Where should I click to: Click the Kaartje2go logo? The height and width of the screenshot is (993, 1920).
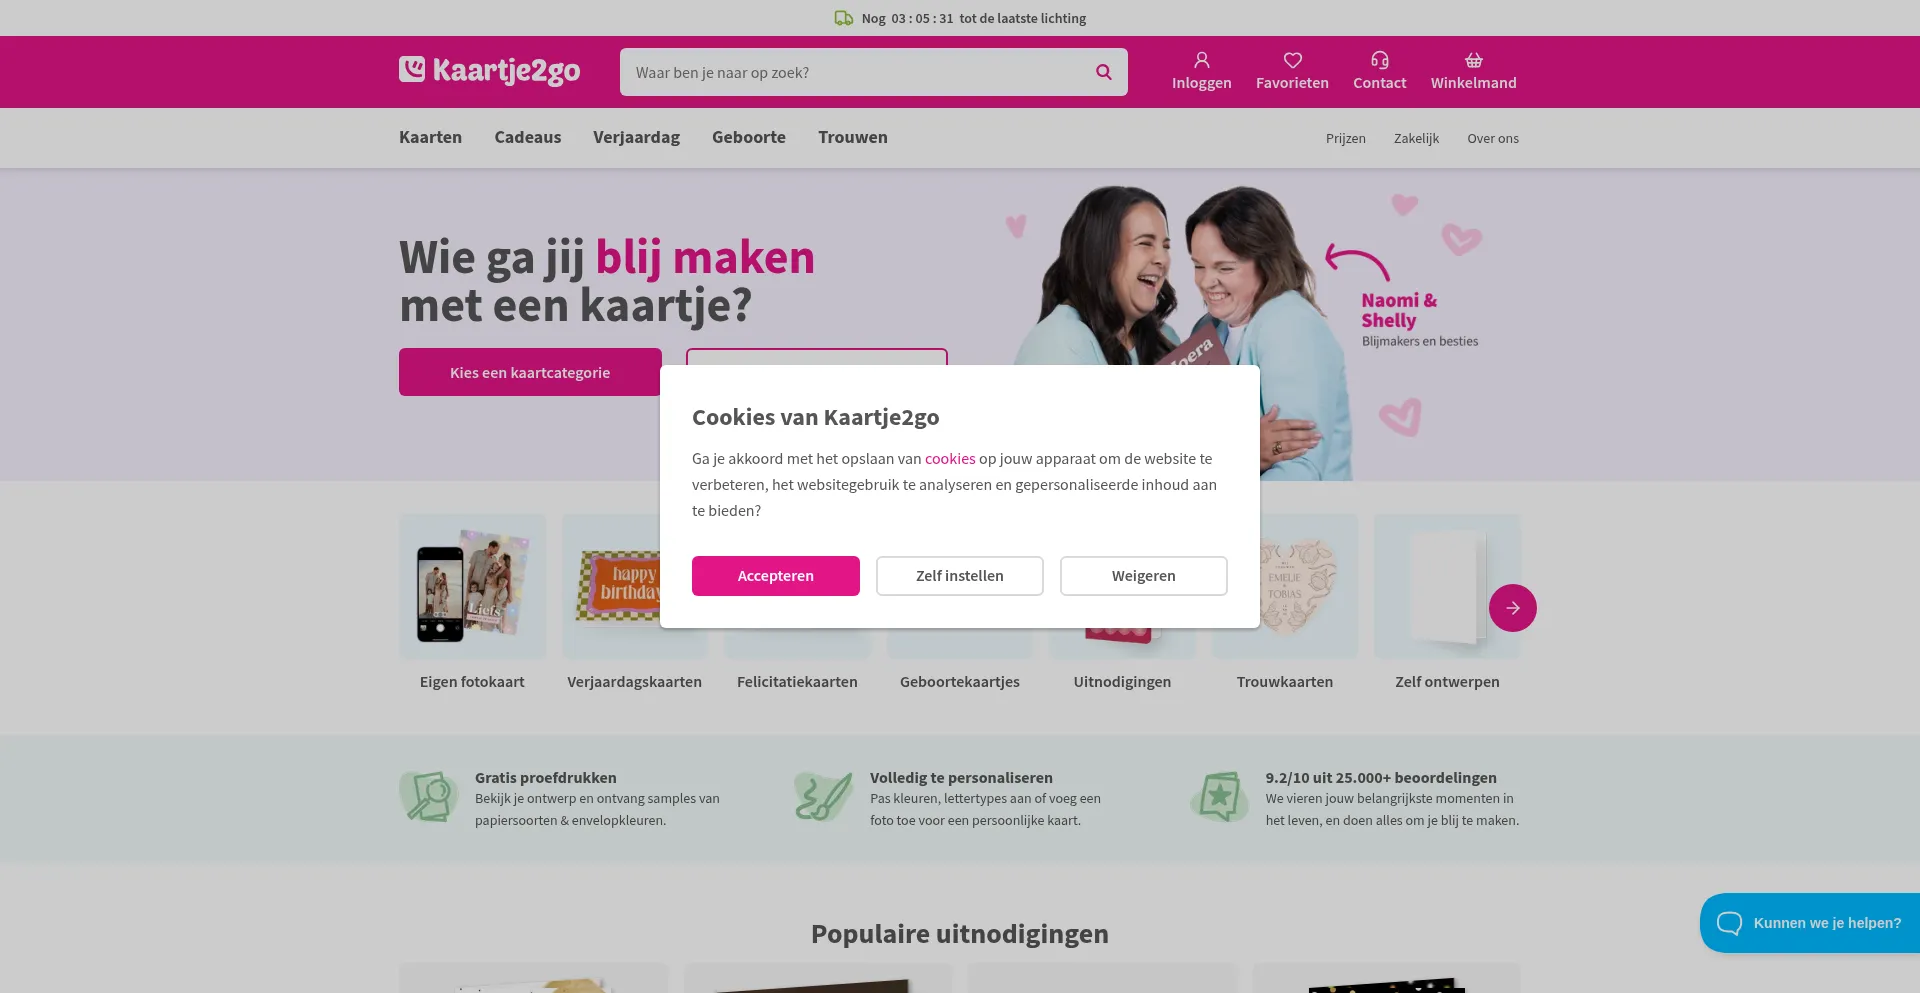coord(489,71)
